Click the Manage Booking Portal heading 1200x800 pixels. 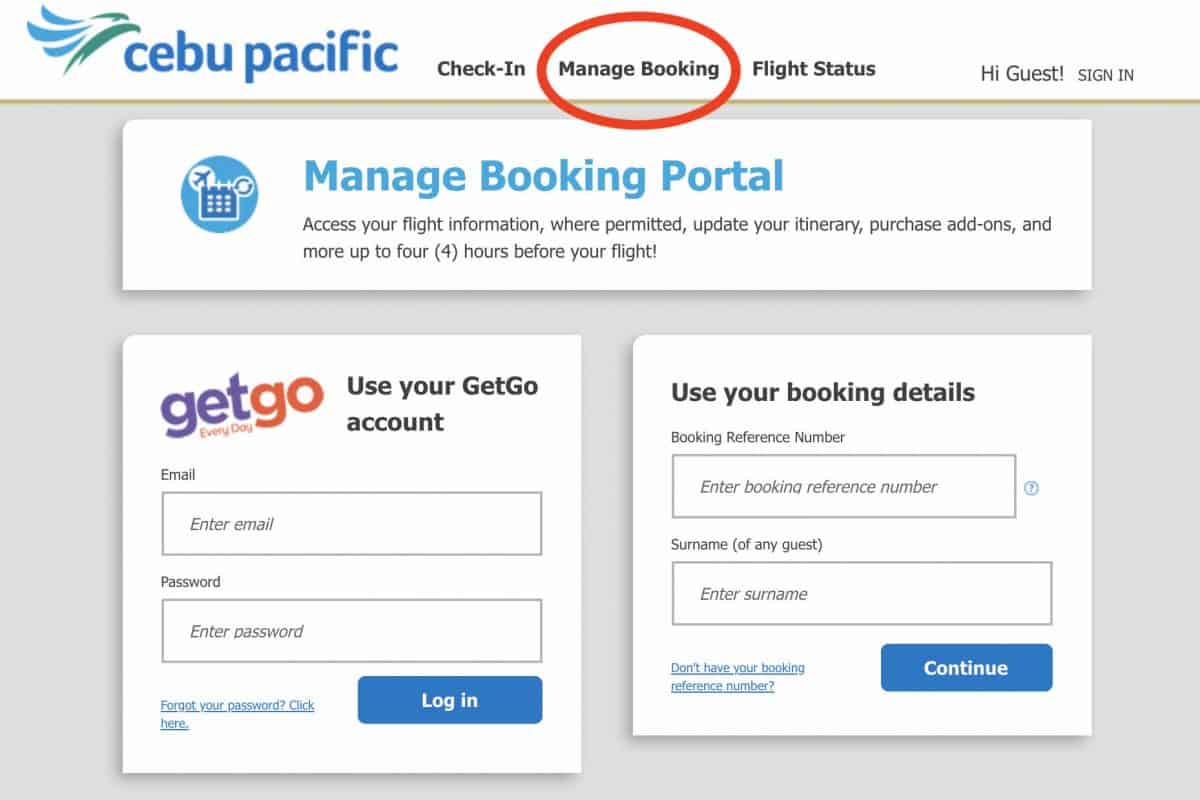[543, 176]
